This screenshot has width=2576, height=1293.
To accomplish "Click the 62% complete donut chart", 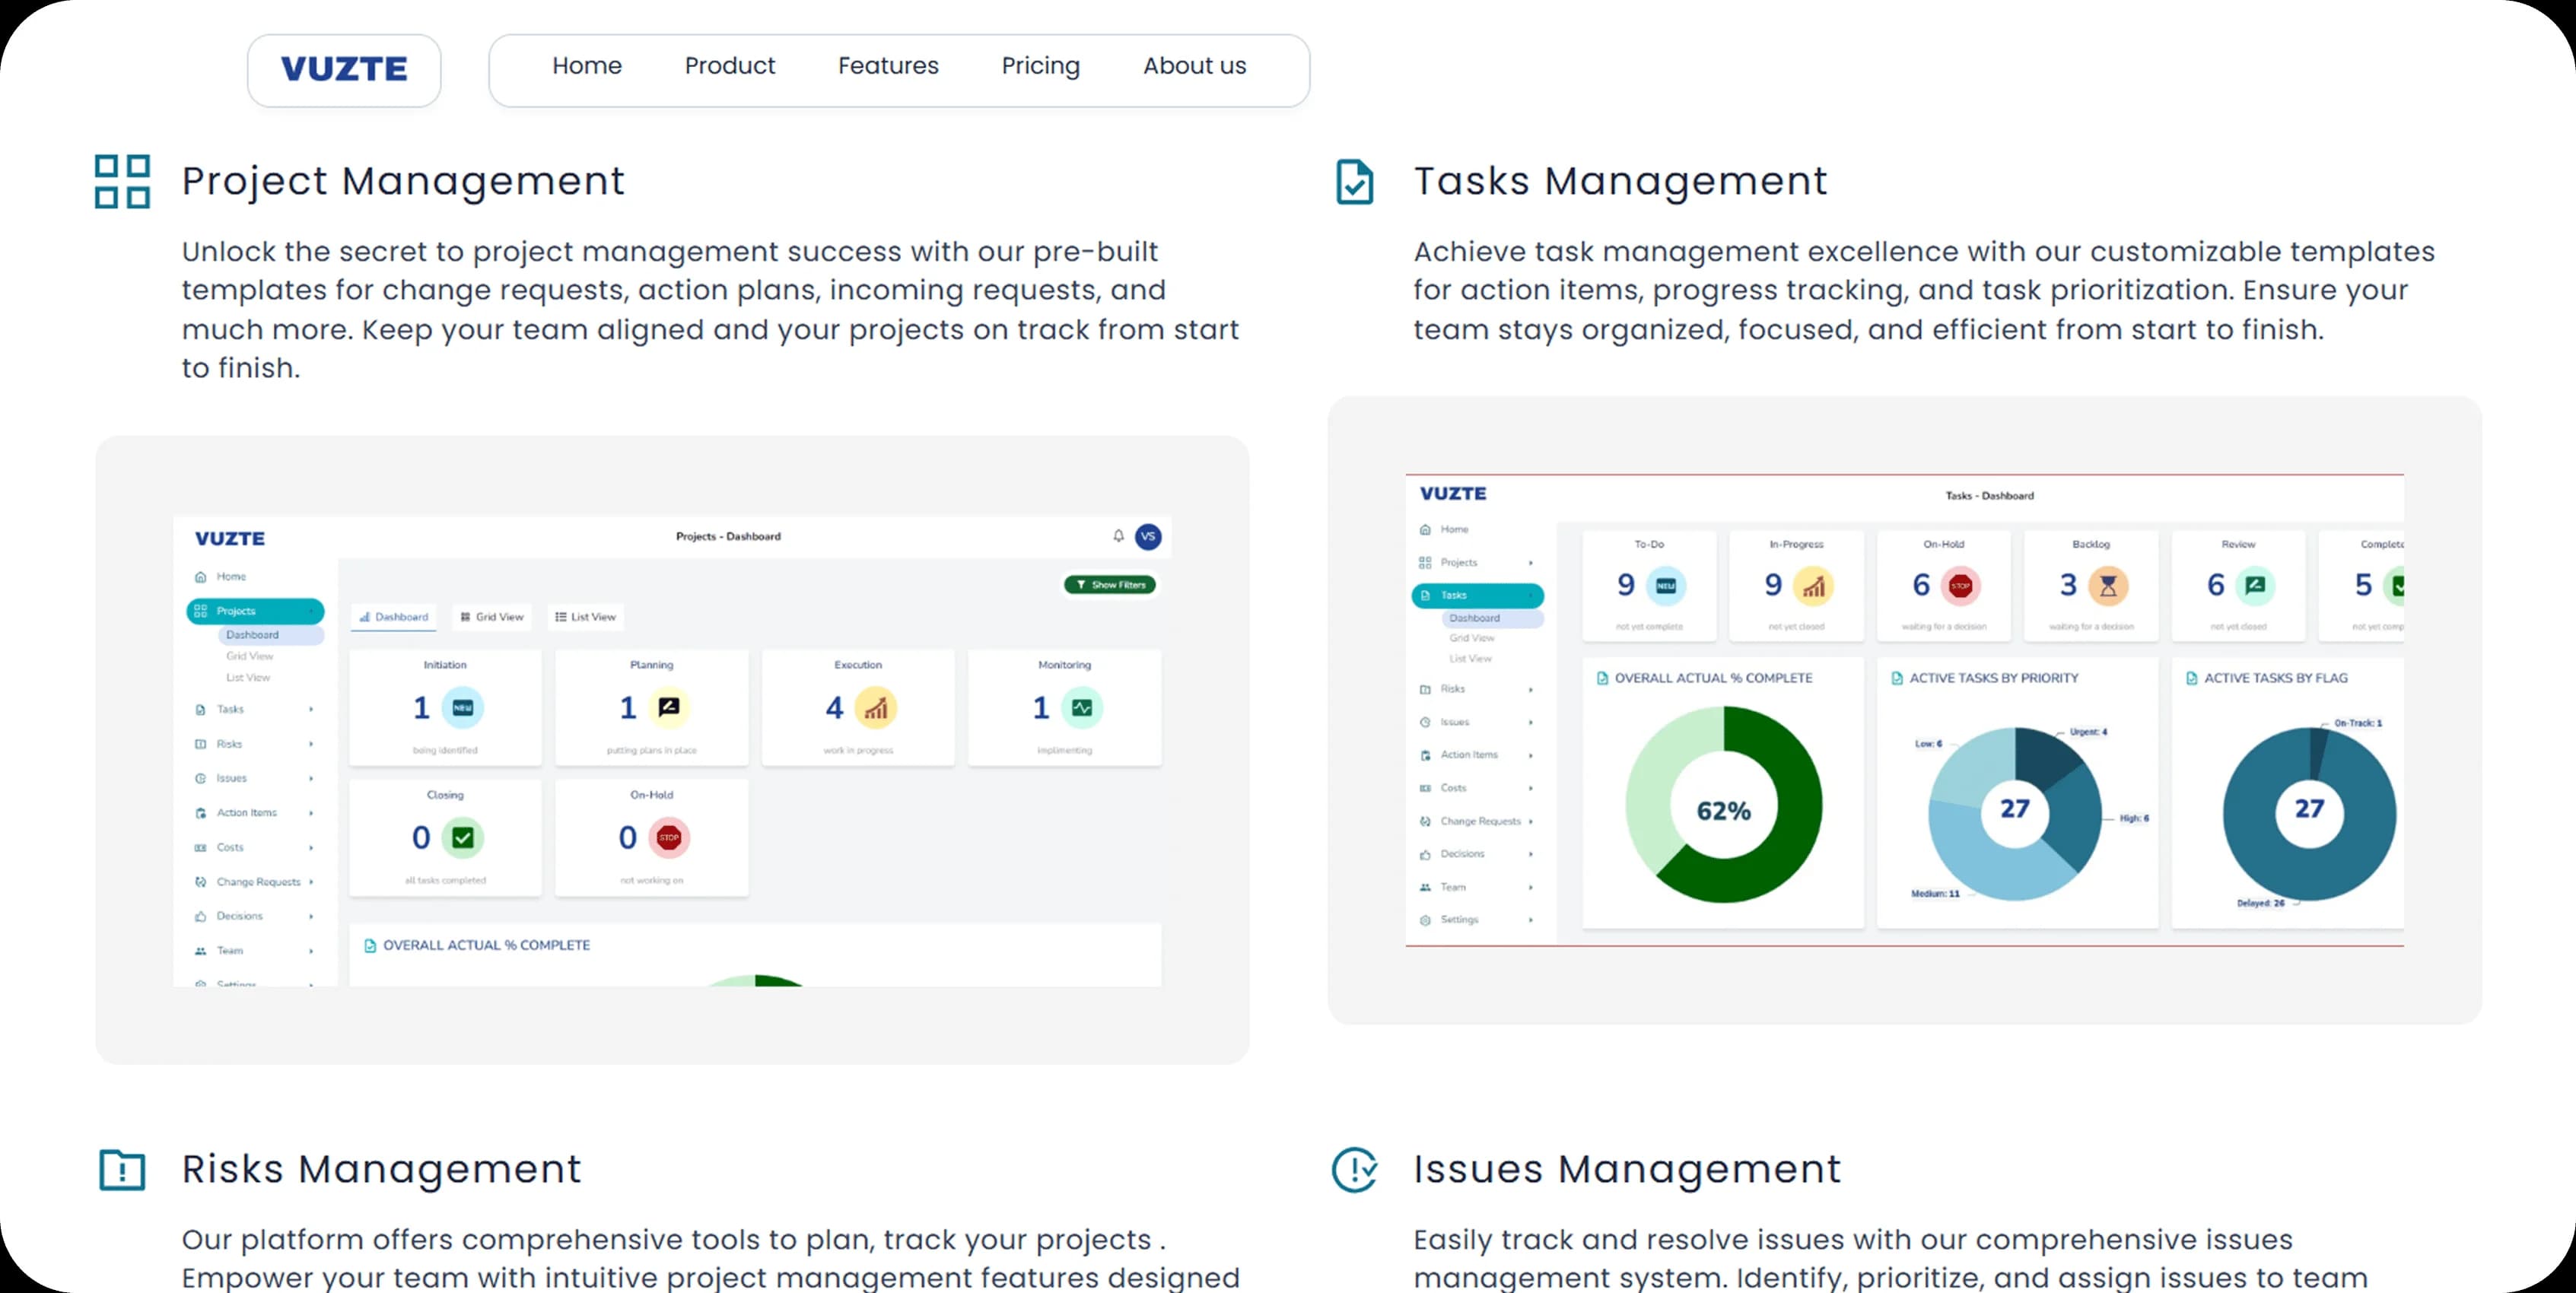I will [x=1723, y=806].
